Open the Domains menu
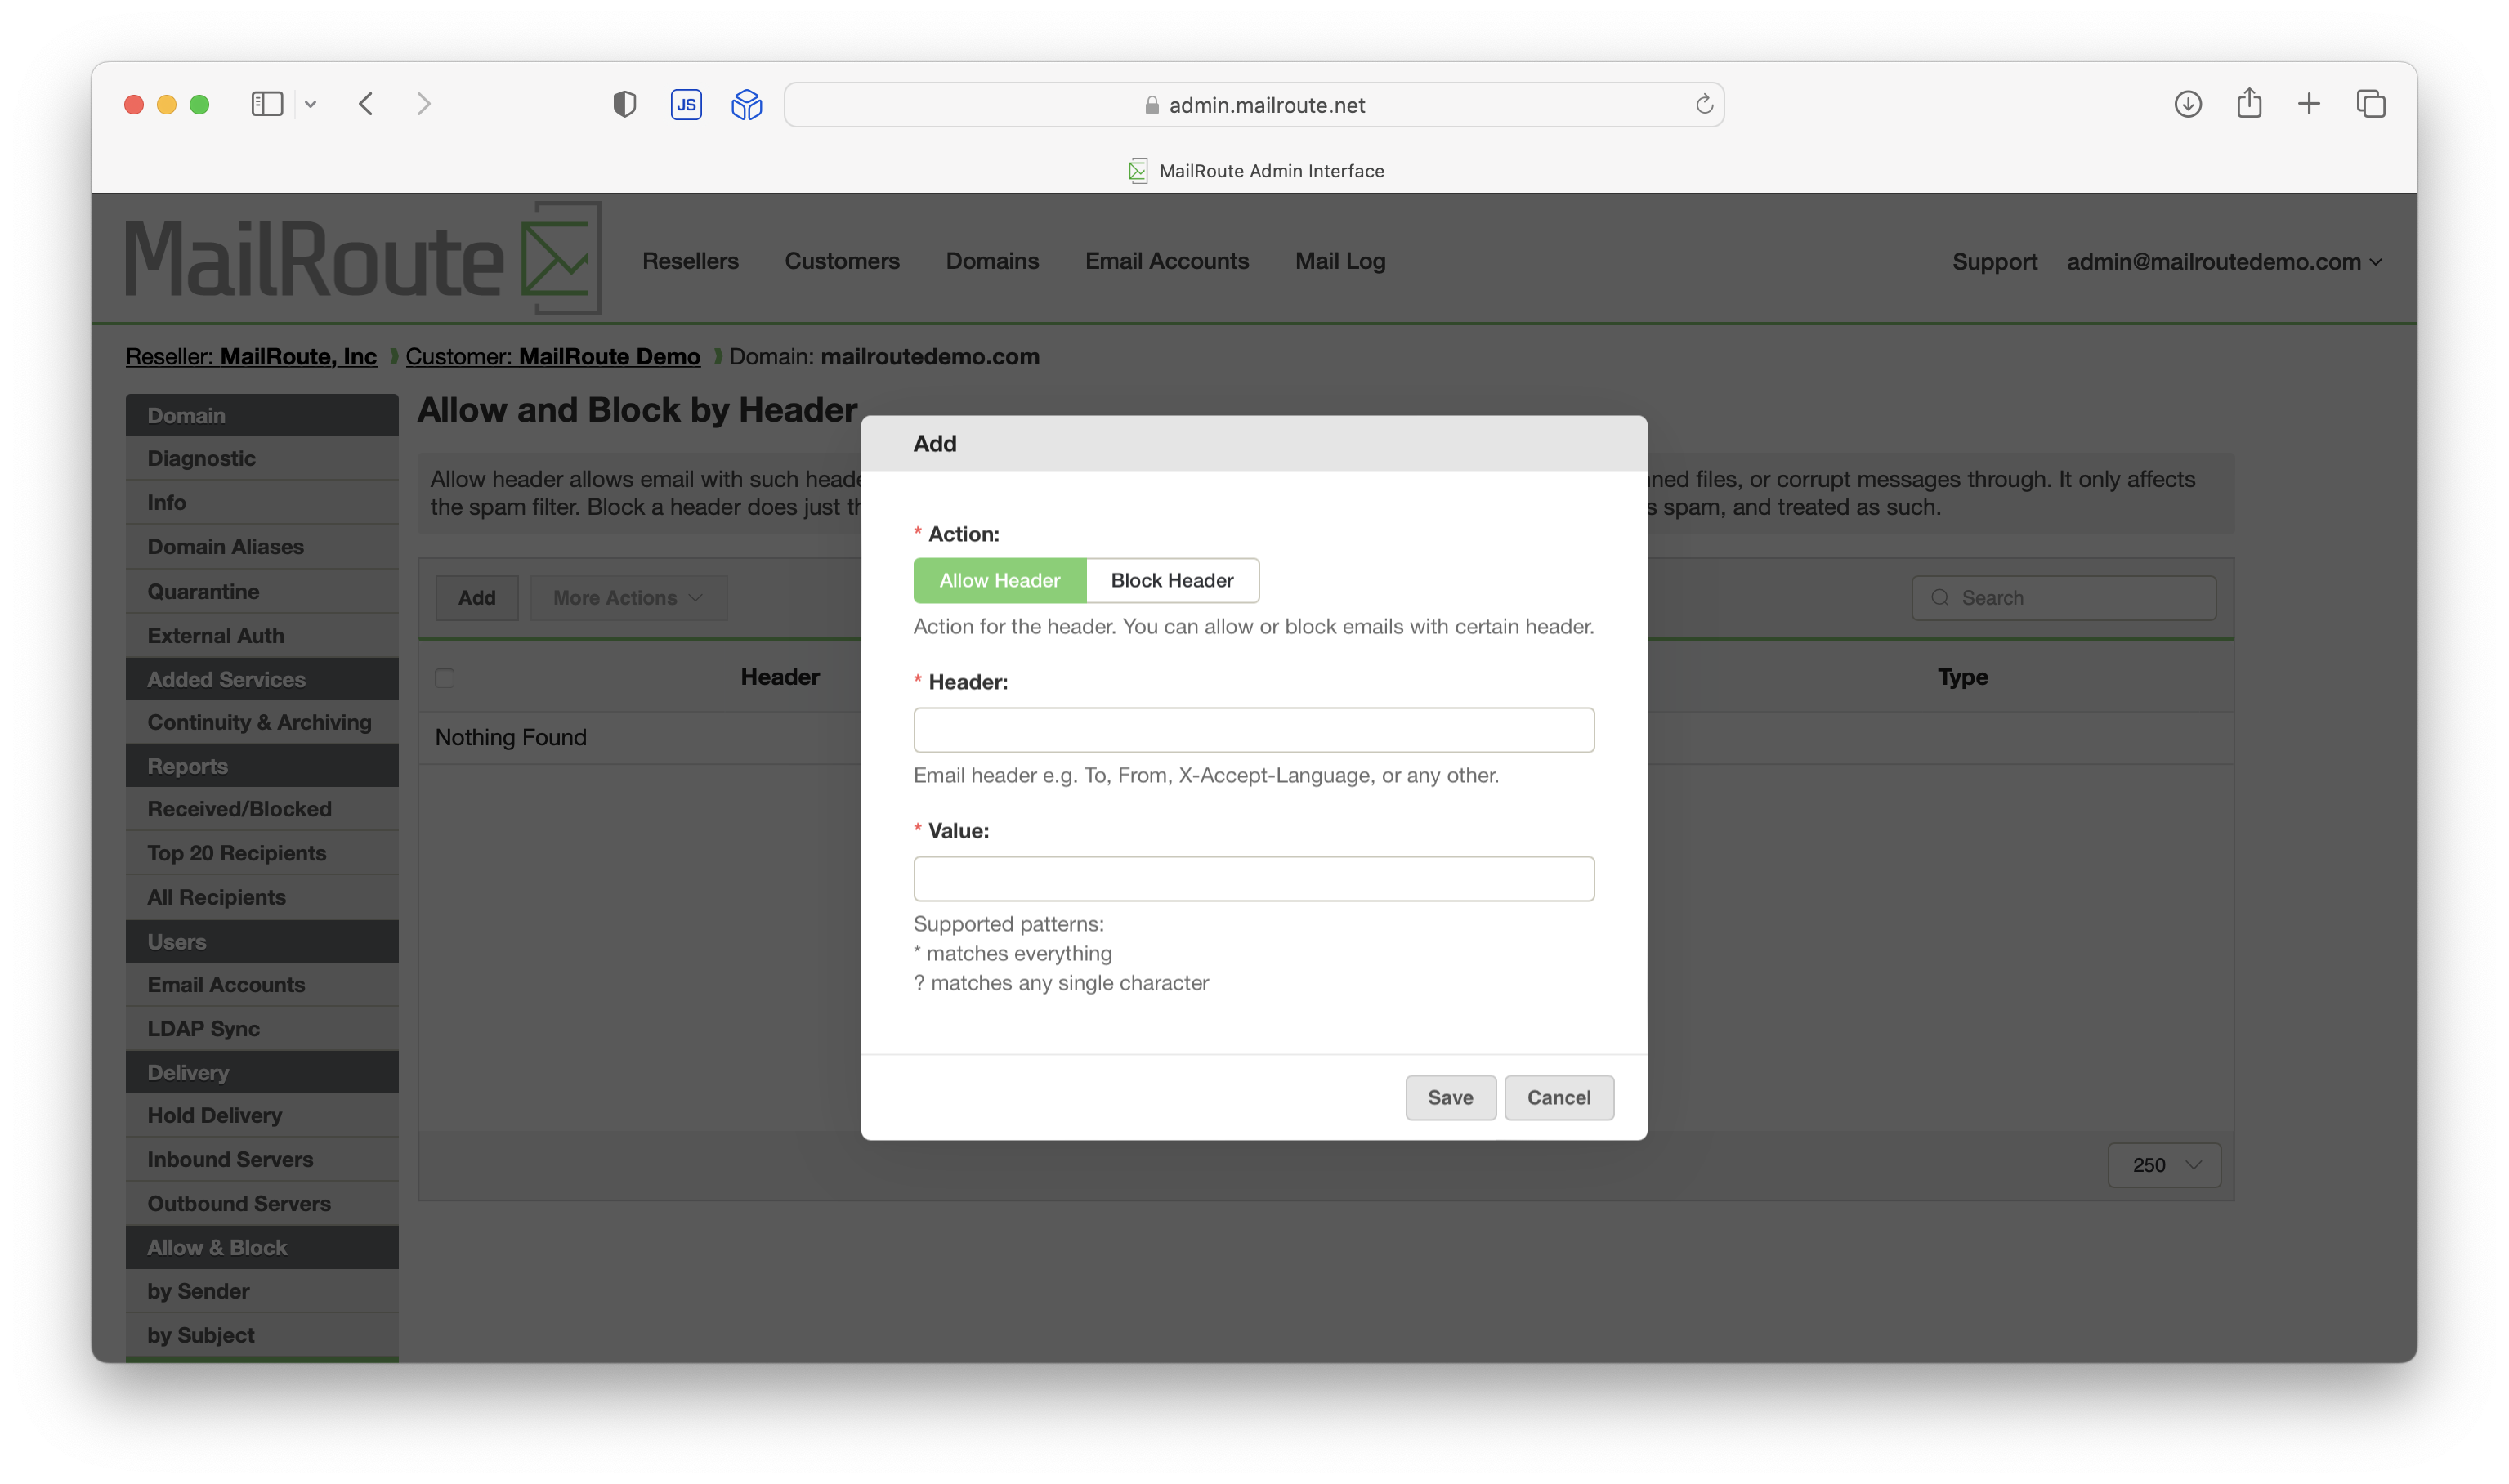The image size is (2509, 1484). click(x=992, y=261)
